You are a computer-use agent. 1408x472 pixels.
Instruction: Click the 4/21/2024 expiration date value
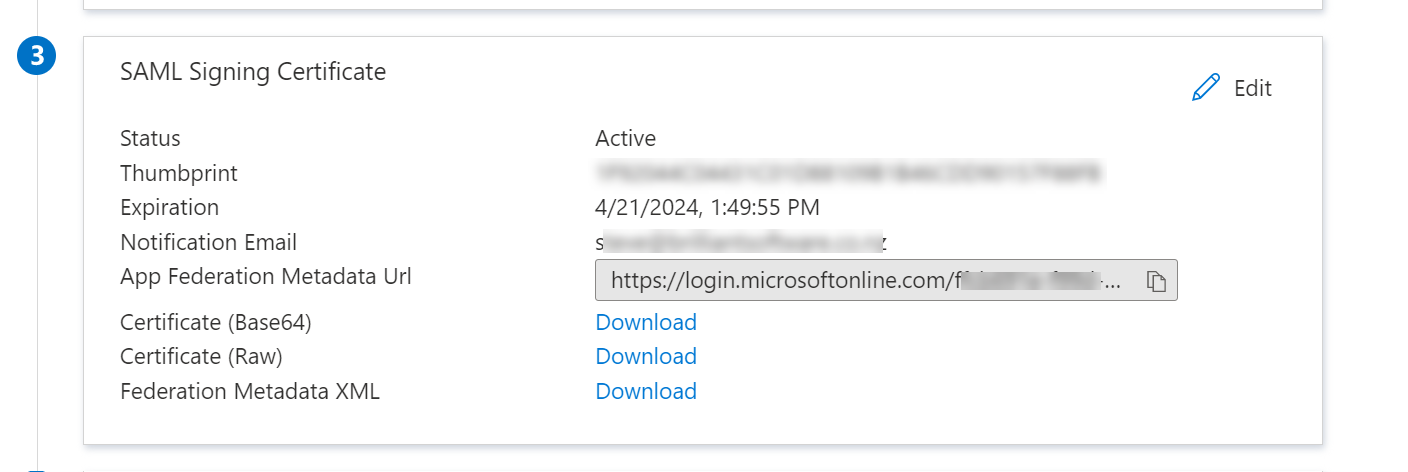pyautogui.click(x=707, y=208)
